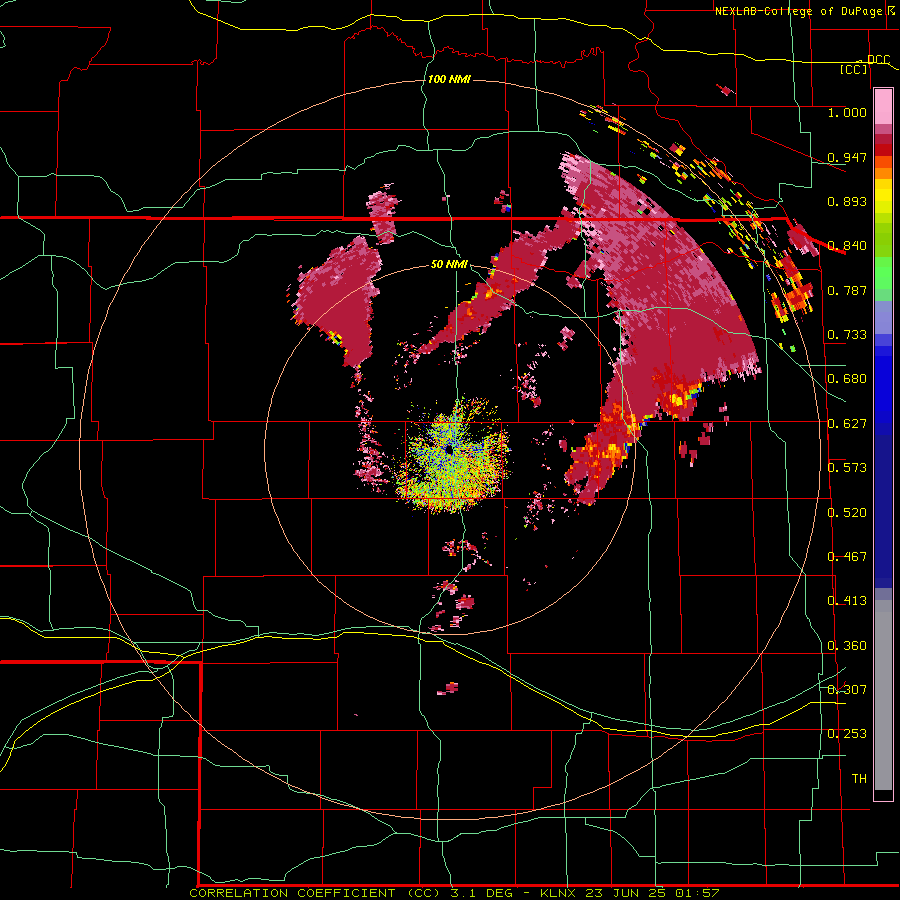Click the 23 JUN 25 01:57 timestamp
This screenshot has width=900, height=900.
point(653,893)
